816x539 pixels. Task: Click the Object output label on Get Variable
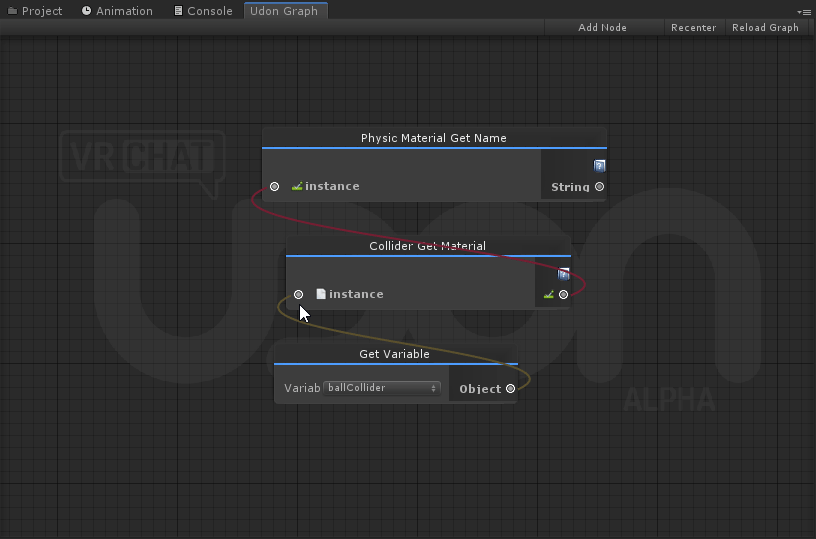[480, 389]
